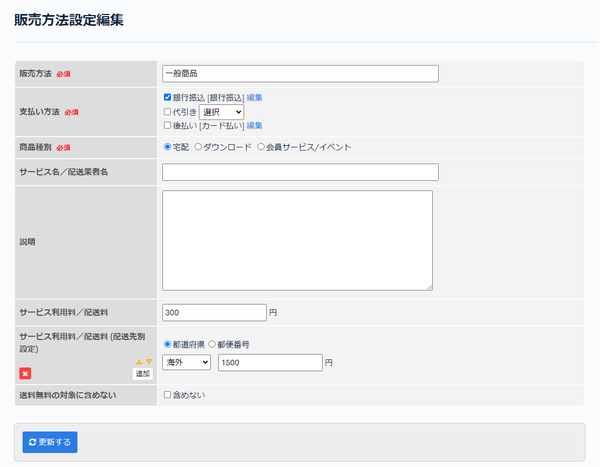Select the ダウンロード radio button
This screenshot has height=467, width=600.
click(x=198, y=147)
